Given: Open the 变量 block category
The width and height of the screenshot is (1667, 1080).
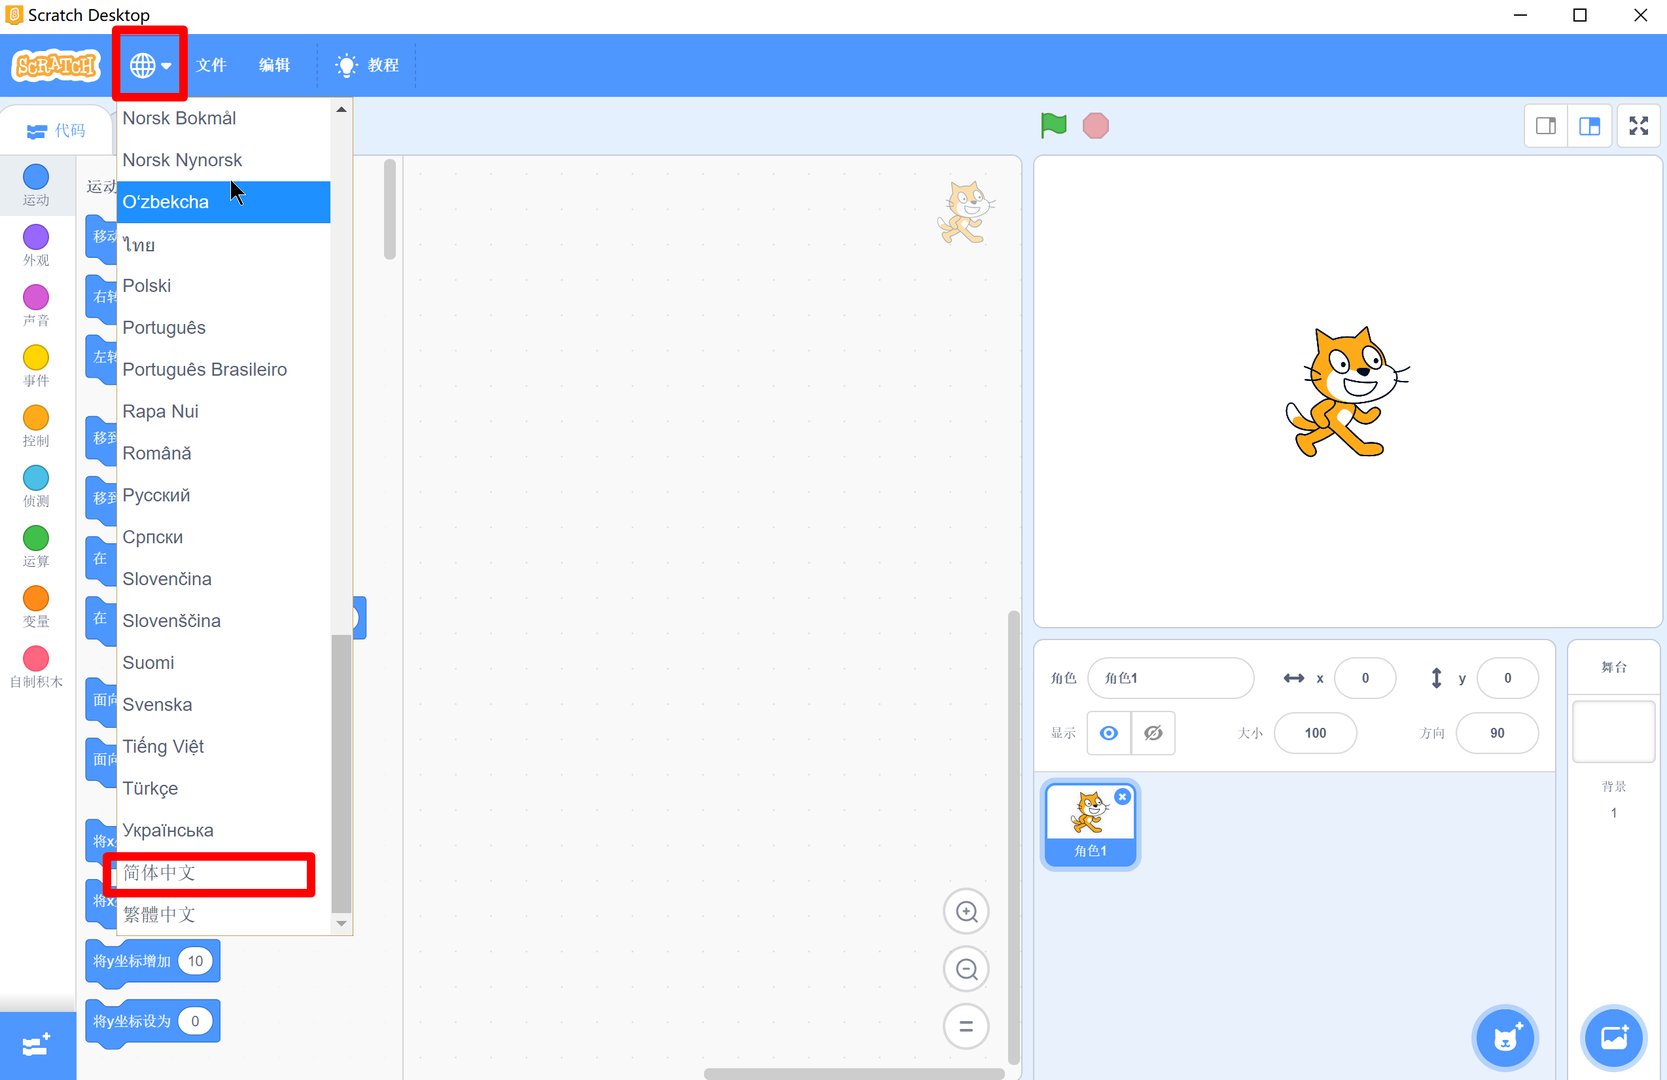Looking at the screenshot, I should [x=36, y=606].
